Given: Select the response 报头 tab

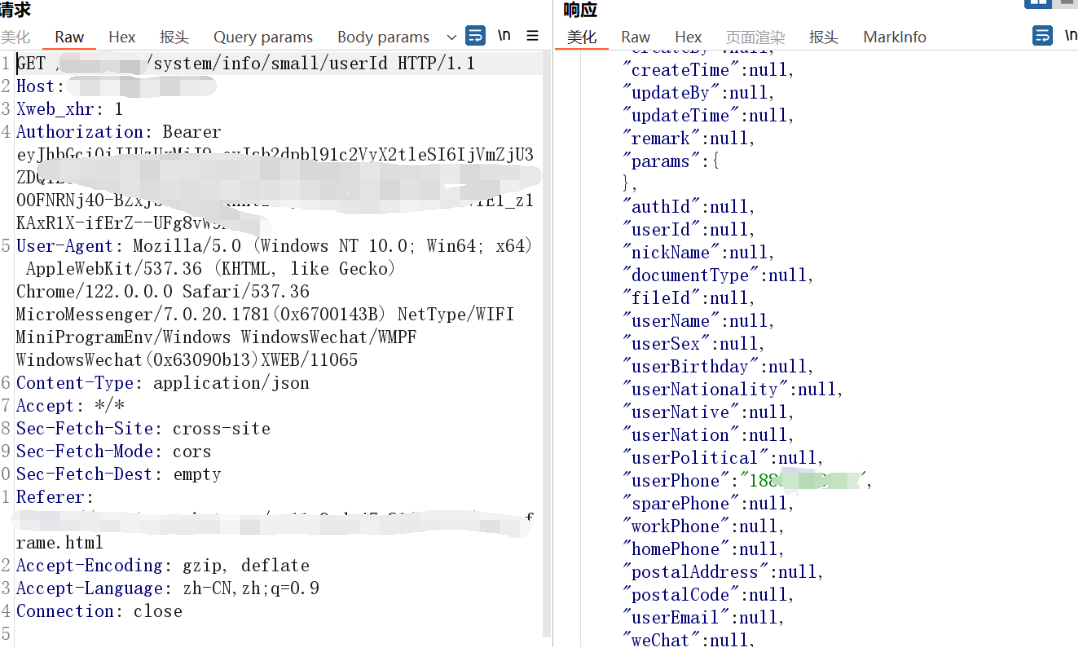Looking at the screenshot, I should pos(823,37).
